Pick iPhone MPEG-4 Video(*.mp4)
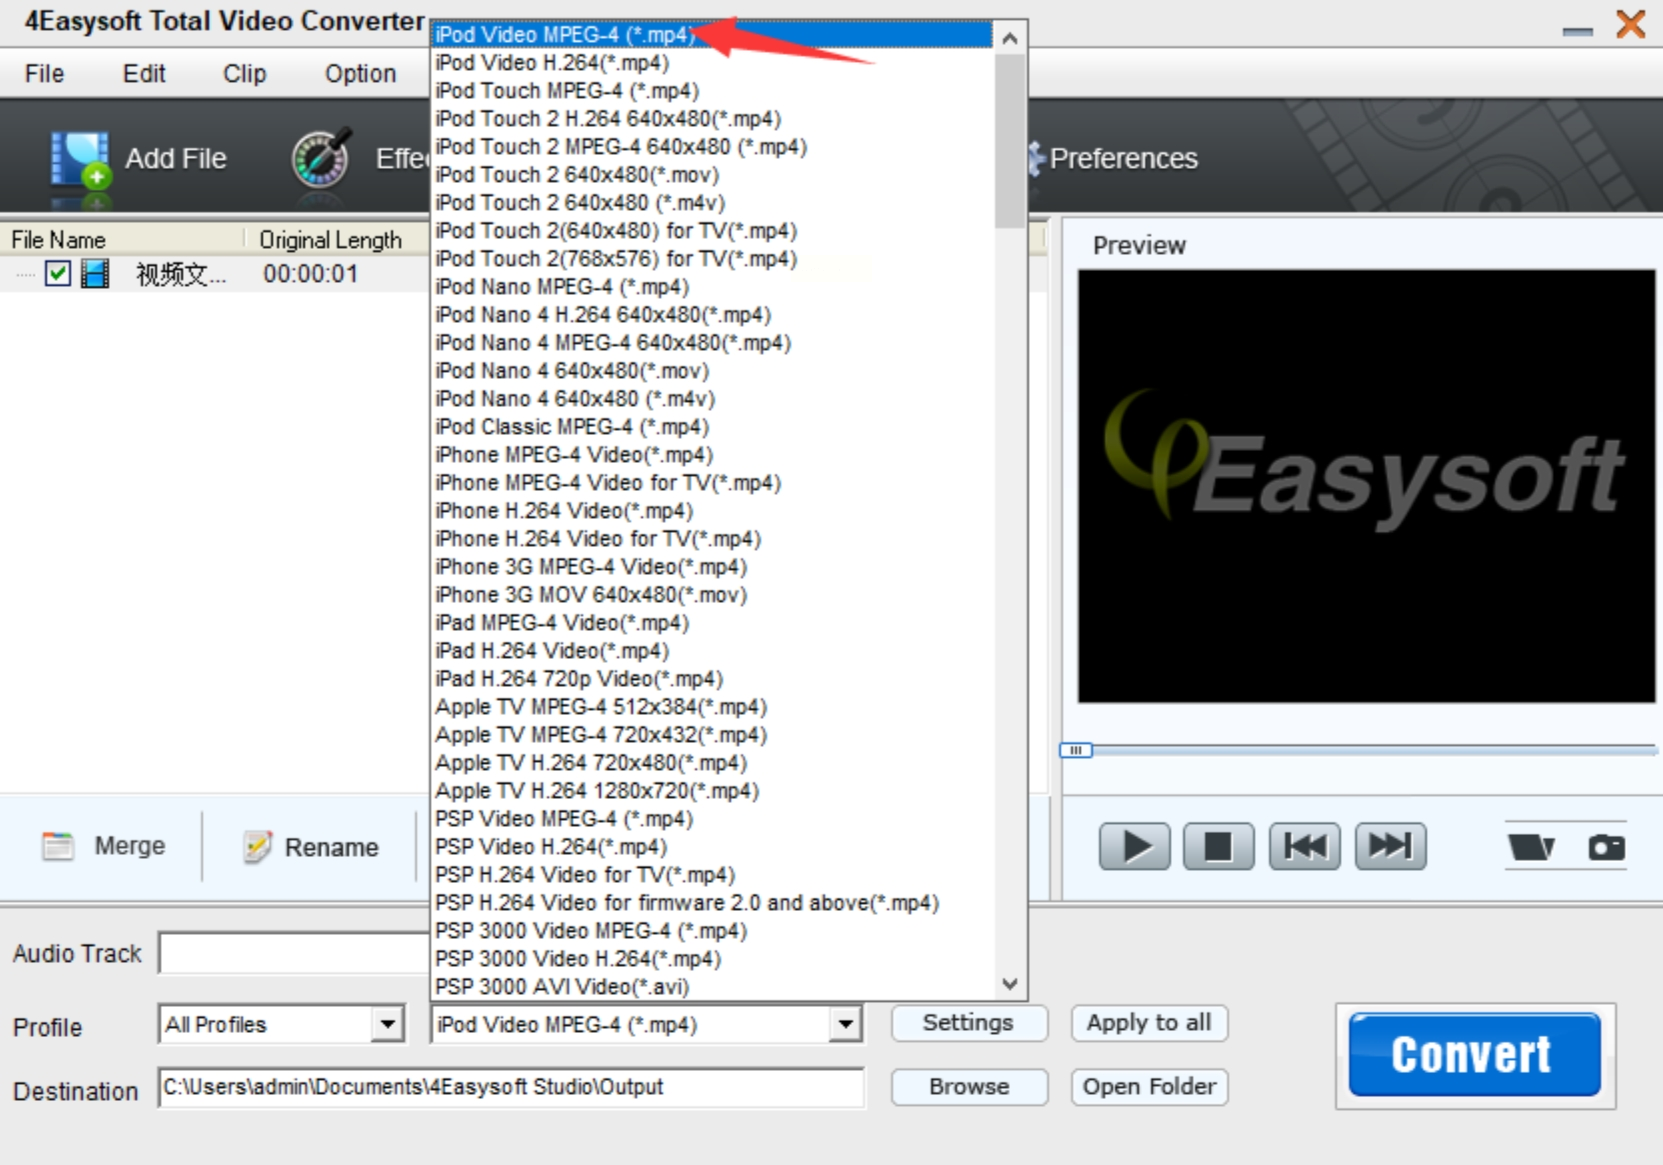Viewport: 1663px width, 1165px height. (x=712, y=454)
